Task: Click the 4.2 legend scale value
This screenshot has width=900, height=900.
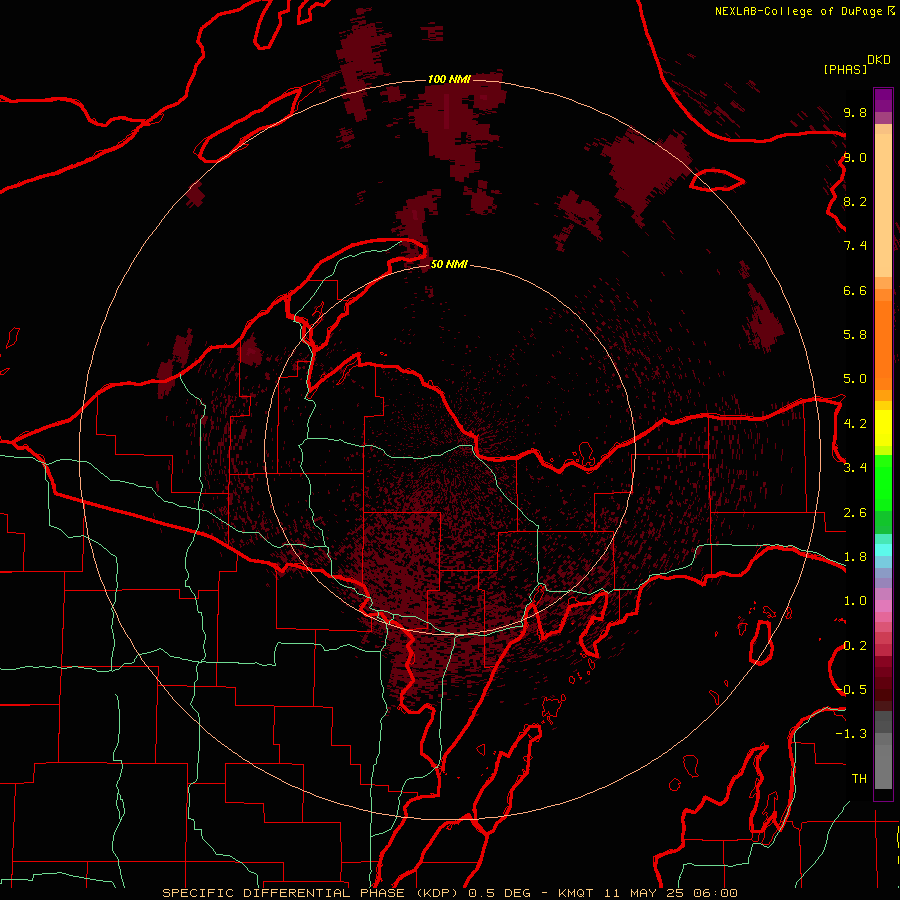Action: coord(855,424)
